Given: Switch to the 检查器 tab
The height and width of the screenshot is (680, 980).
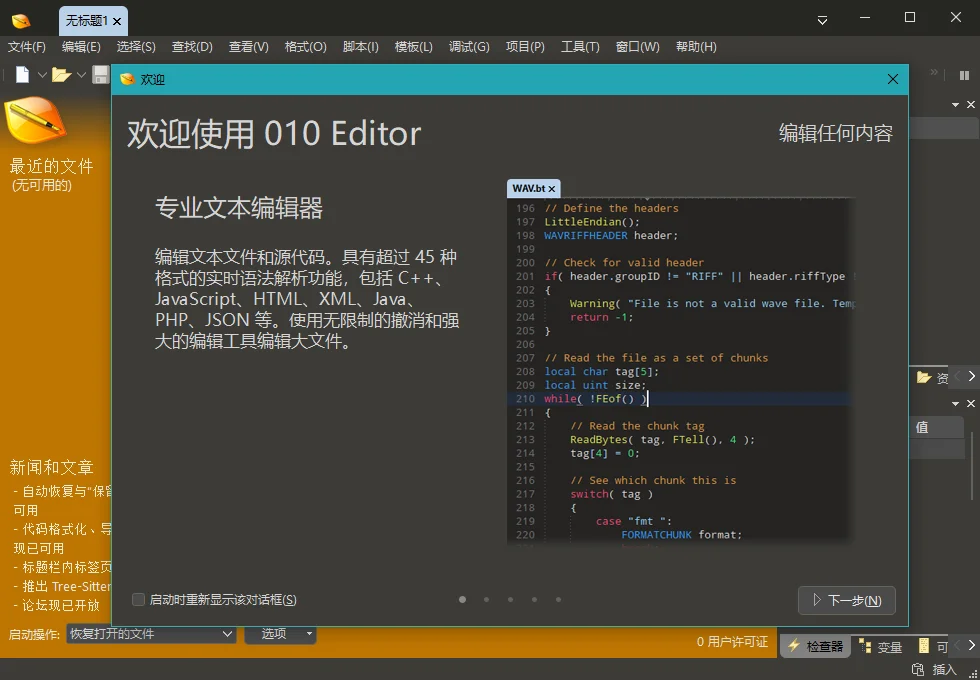Looking at the screenshot, I should click(816, 646).
